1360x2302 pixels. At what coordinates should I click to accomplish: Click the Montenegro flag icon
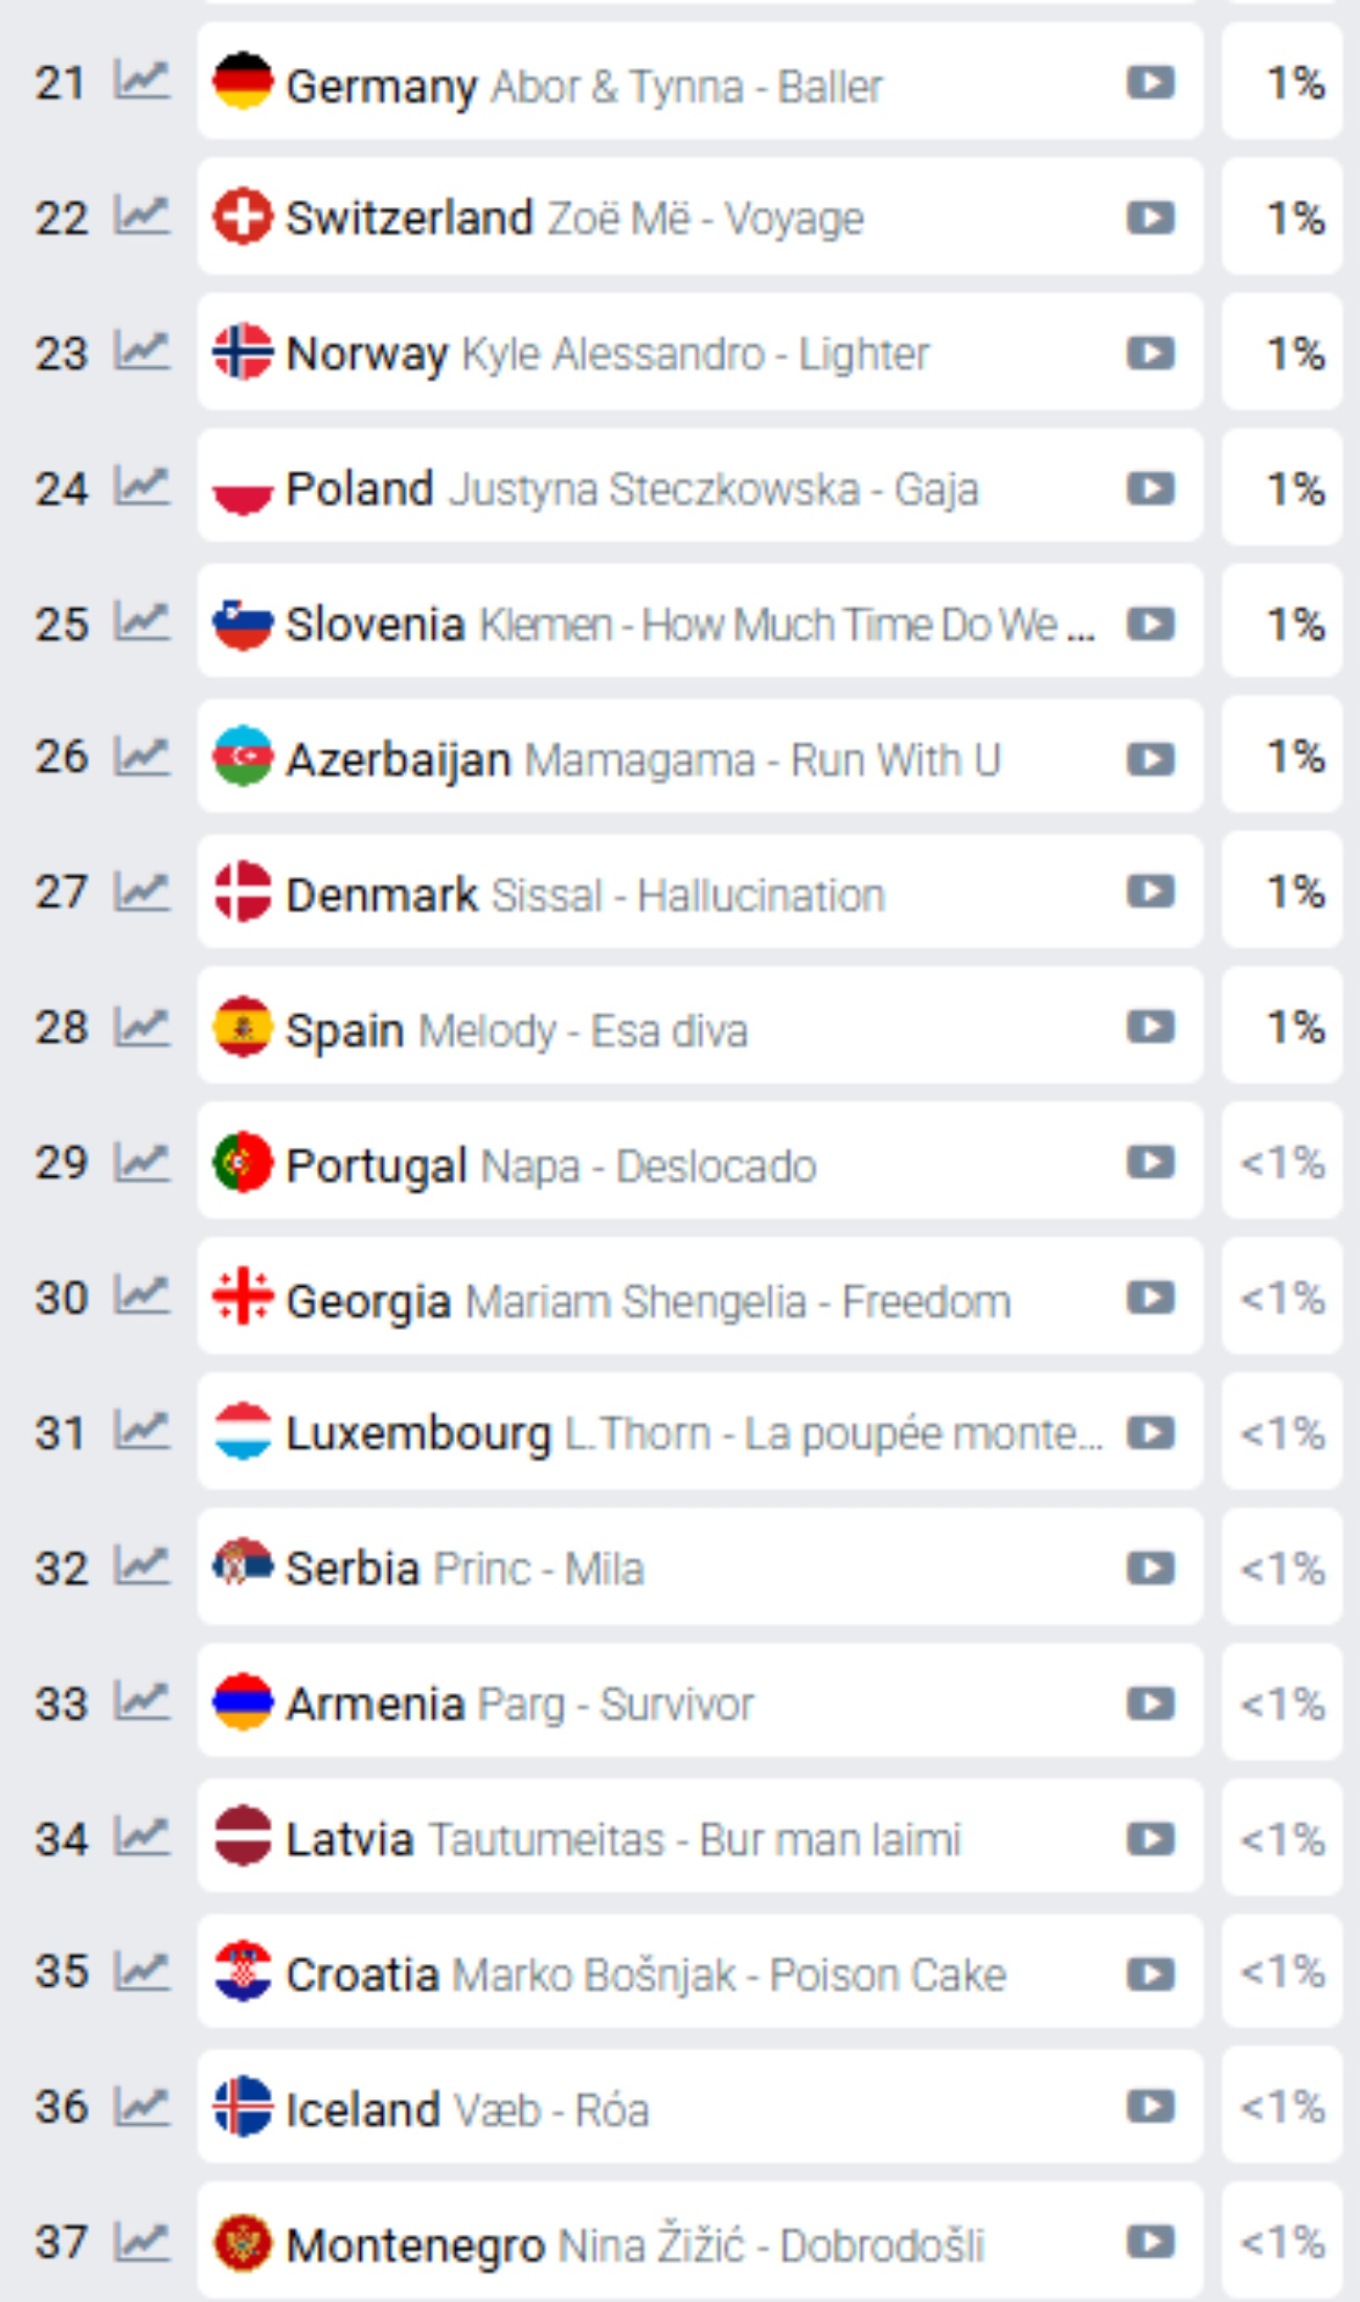click(x=242, y=2243)
